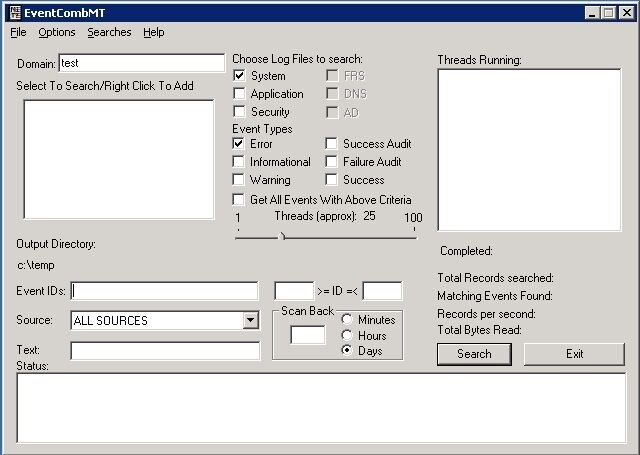
Task: Click the Search button
Action: coord(474,354)
